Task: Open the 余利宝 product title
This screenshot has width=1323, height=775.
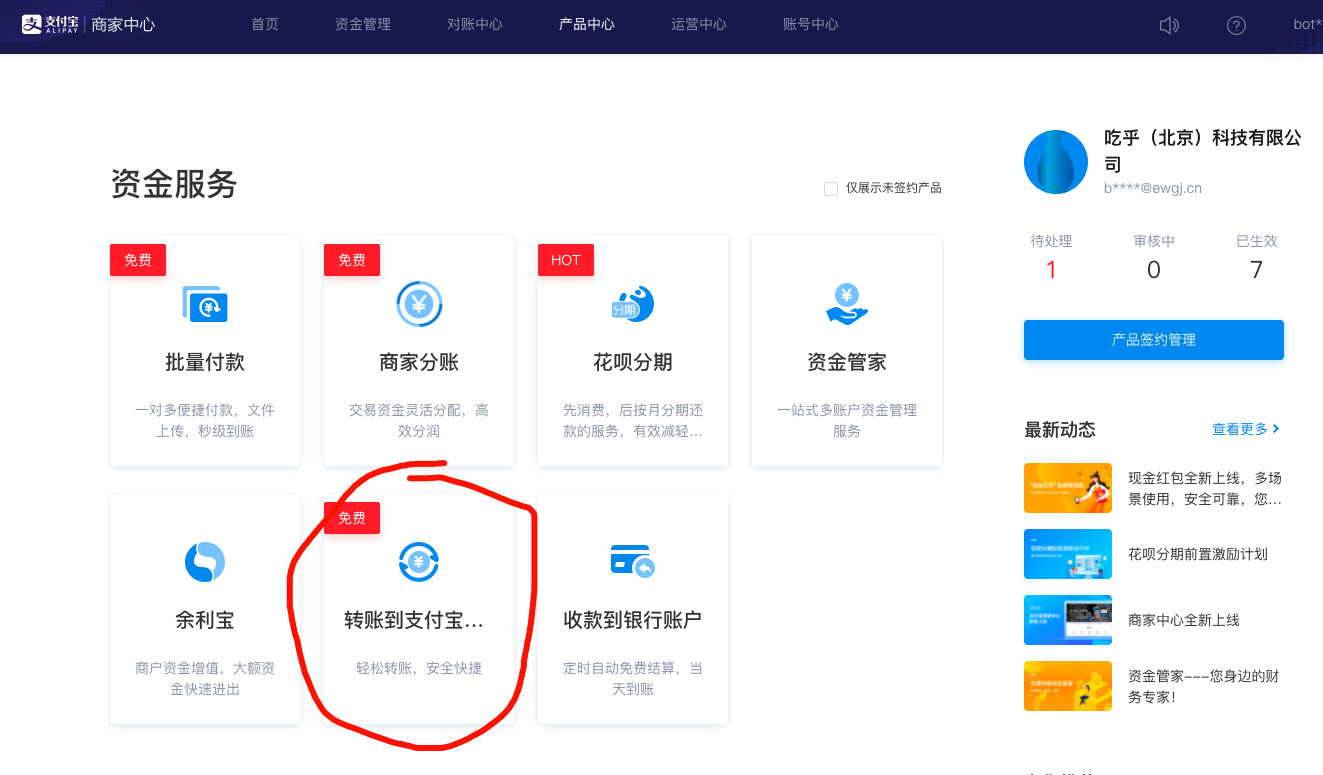Action: point(205,620)
